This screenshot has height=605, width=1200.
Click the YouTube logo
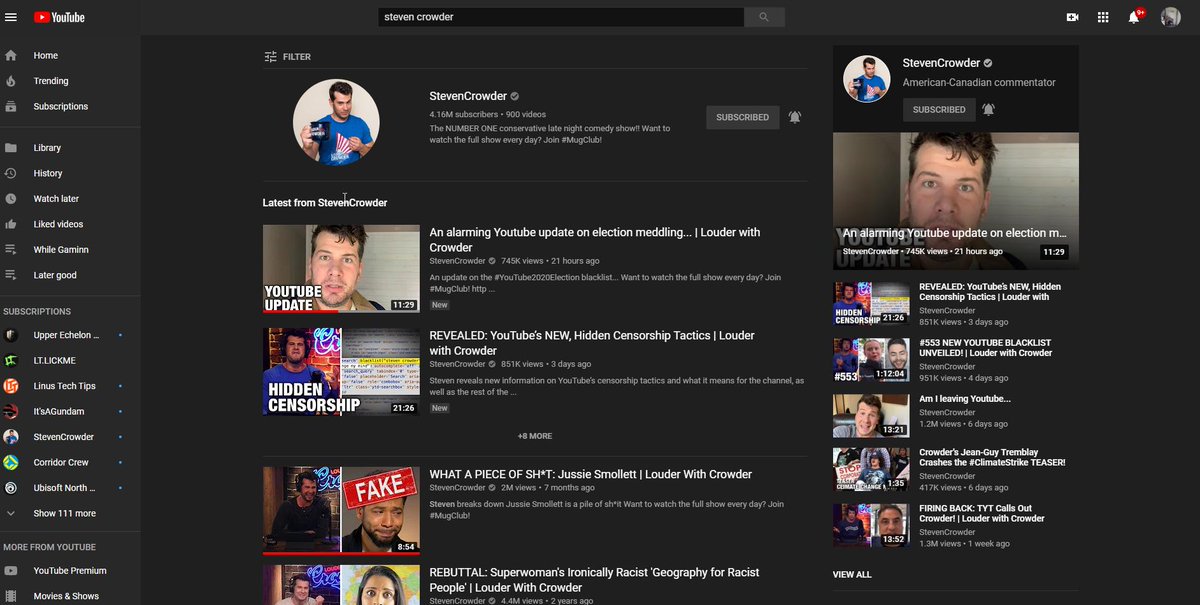tap(59, 17)
